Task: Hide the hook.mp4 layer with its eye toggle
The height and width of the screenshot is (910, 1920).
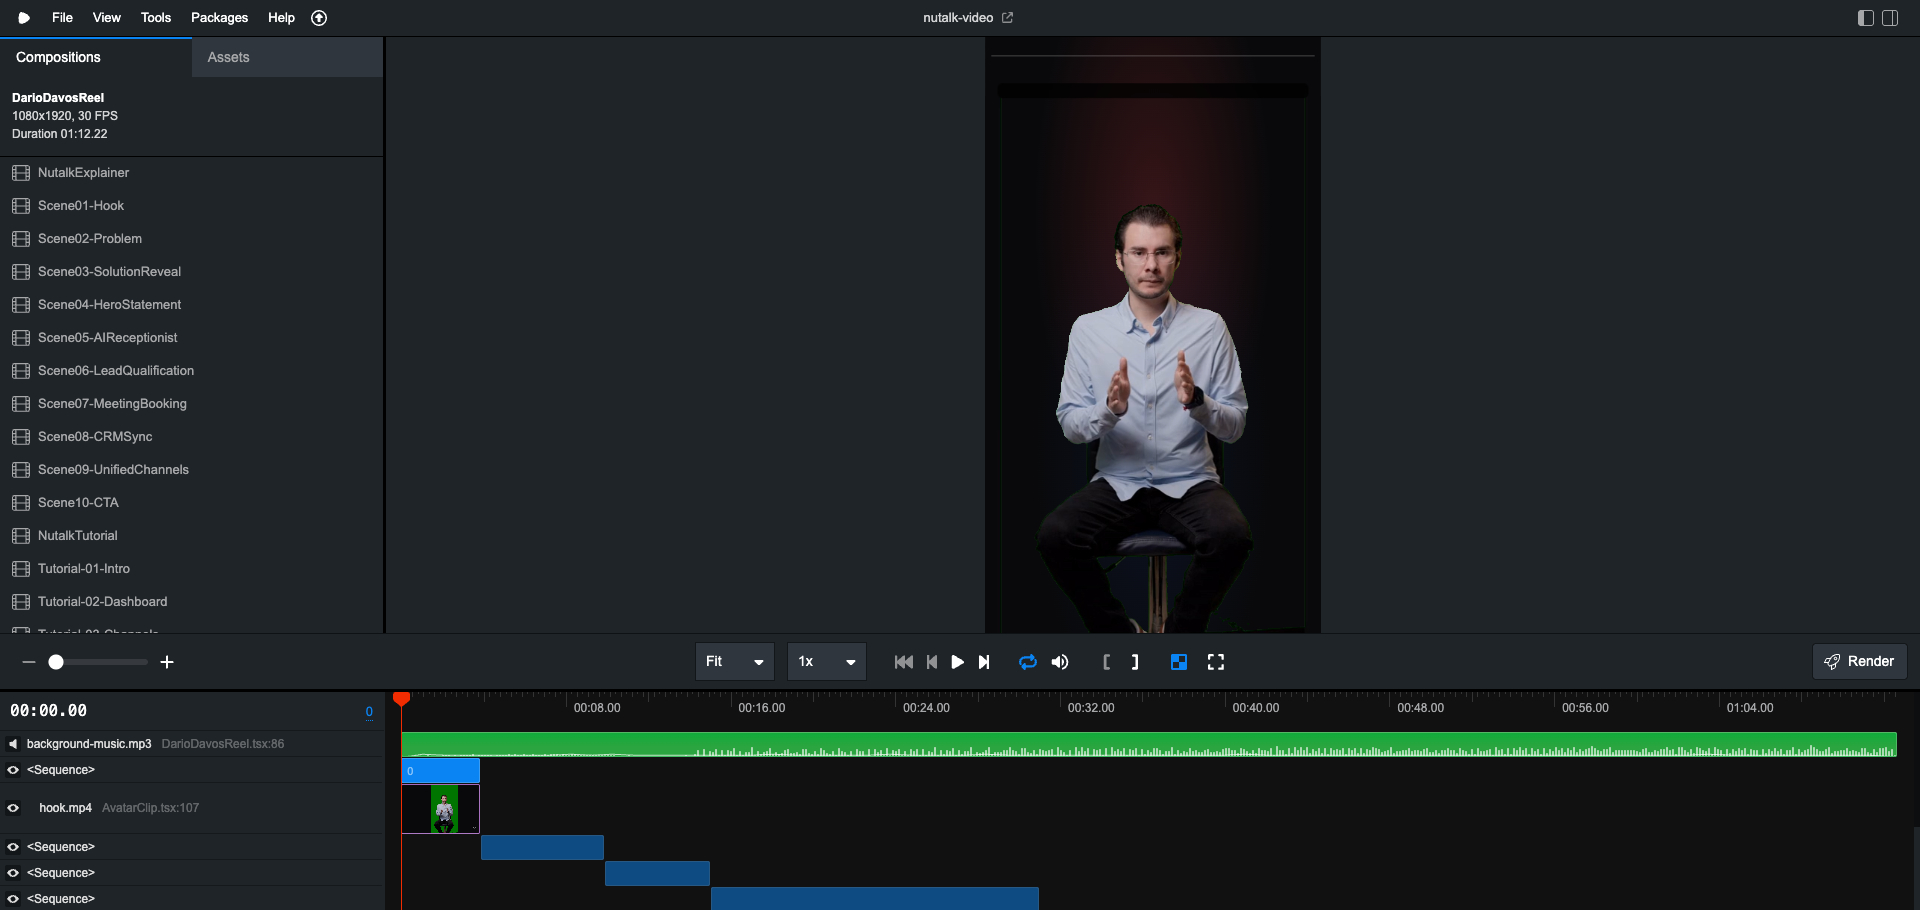Action: click(x=13, y=808)
